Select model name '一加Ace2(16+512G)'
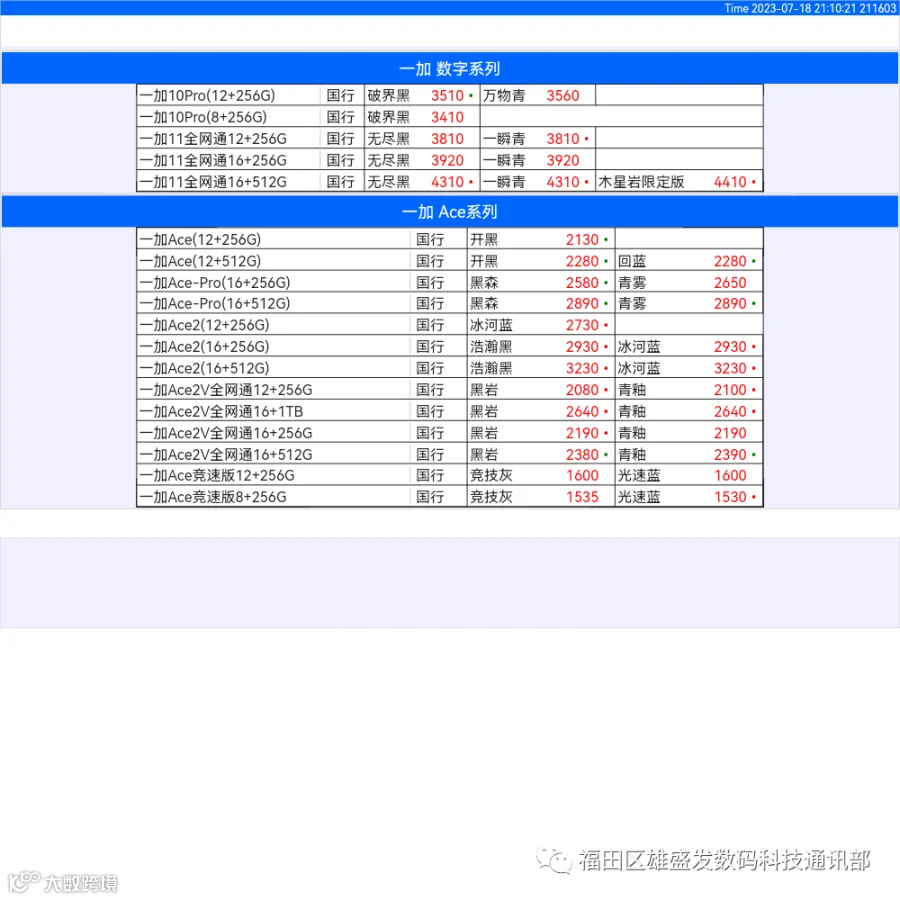Image resolution: width=900 pixels, height=900 pixels. (204, 368)
